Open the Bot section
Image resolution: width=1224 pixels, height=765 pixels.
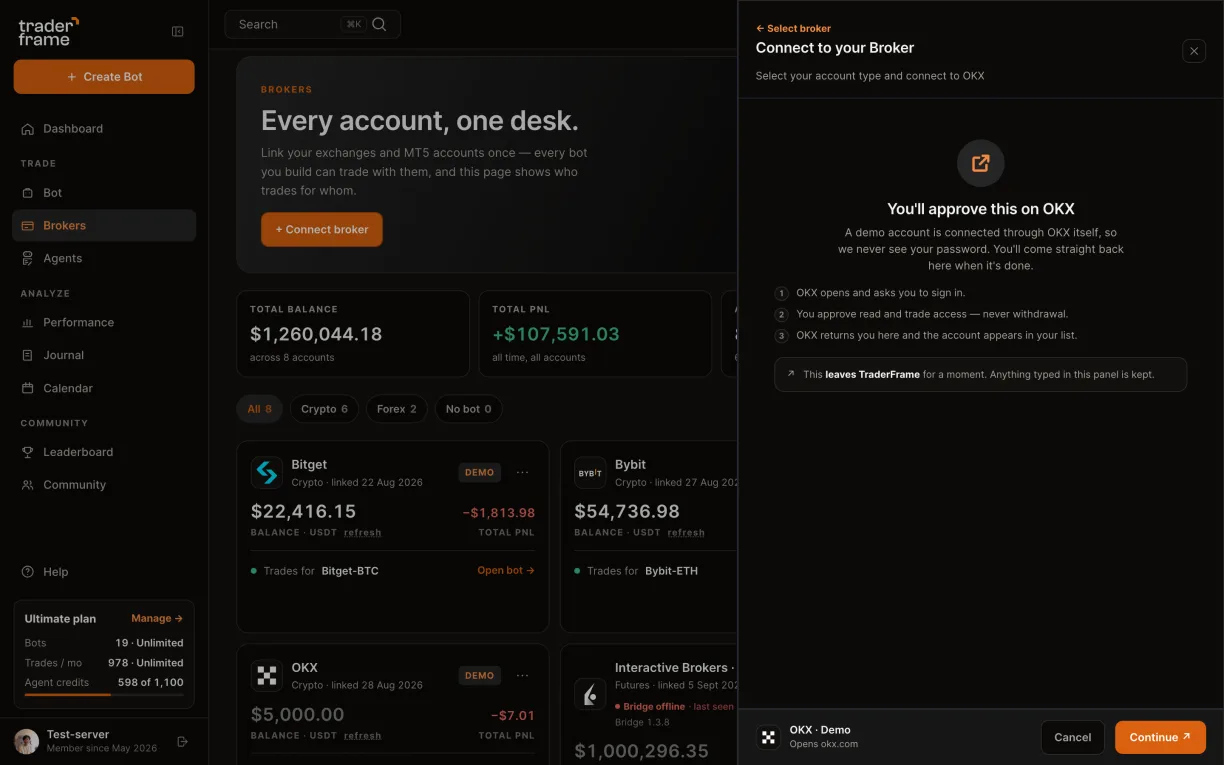[104, 193]
